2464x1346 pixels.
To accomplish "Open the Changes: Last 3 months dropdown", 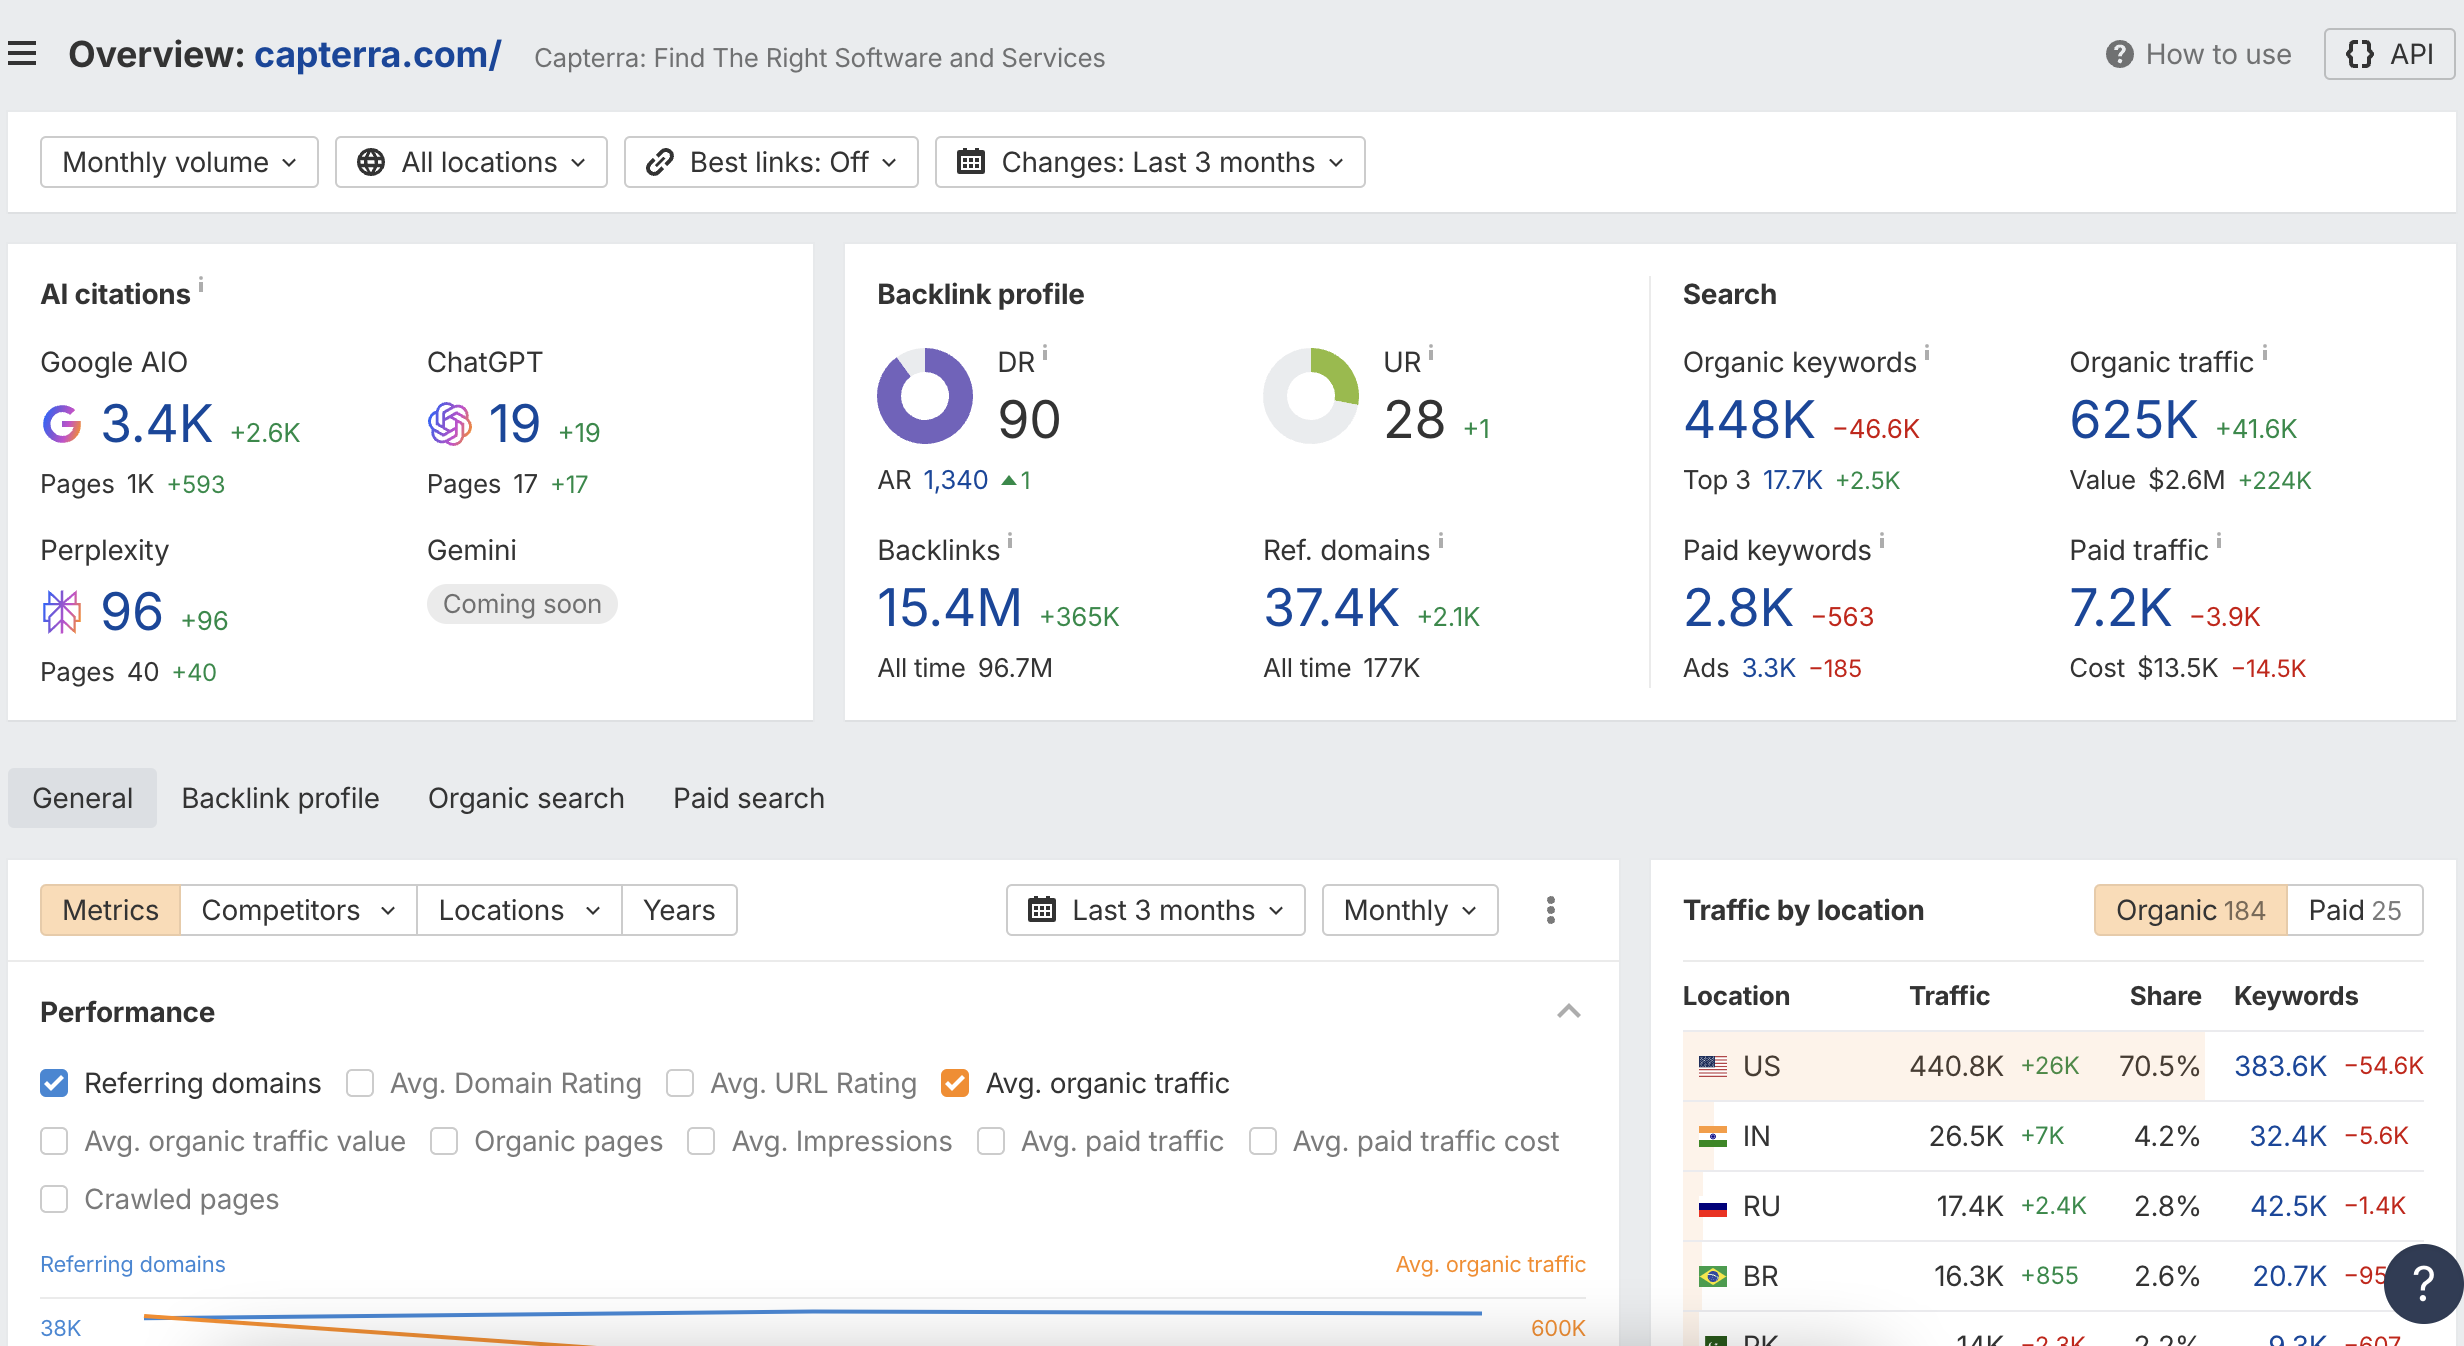I will coord(1150,162).
